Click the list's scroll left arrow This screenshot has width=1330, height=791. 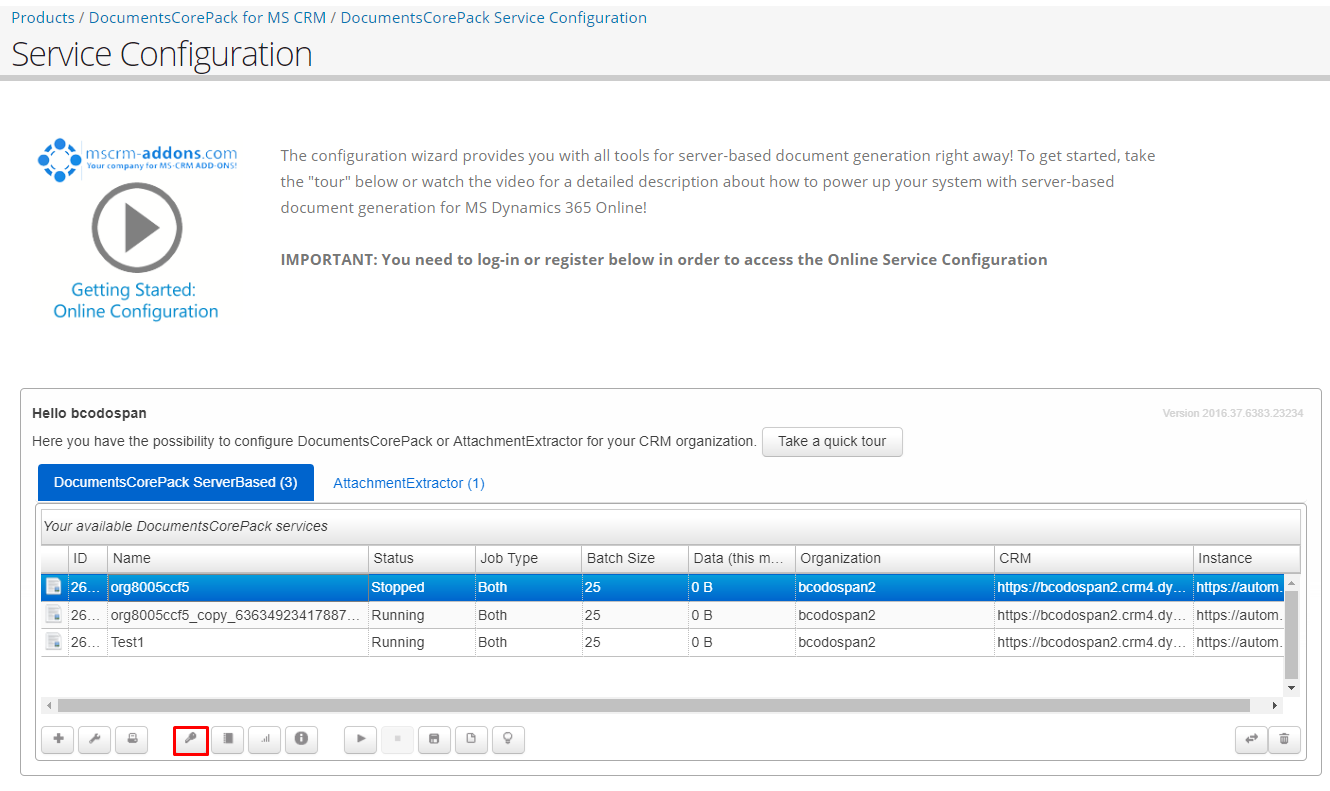(49, 705)
